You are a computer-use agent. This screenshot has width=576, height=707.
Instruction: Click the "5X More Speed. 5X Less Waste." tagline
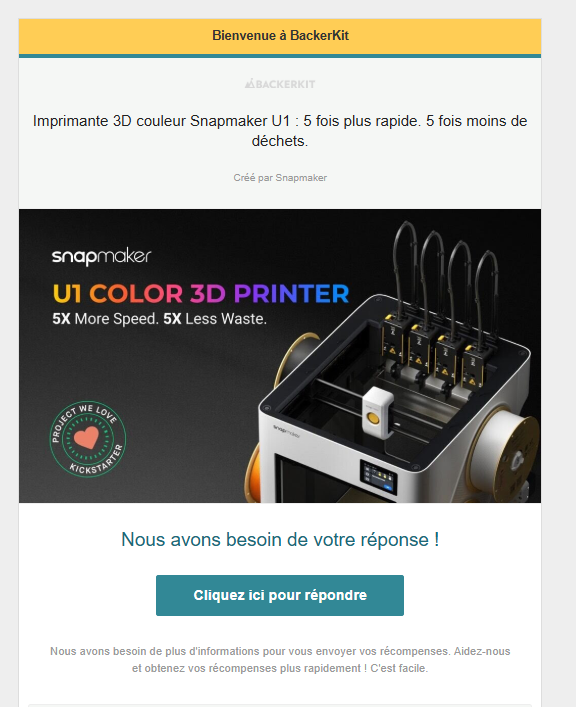[x=160, y=319]
